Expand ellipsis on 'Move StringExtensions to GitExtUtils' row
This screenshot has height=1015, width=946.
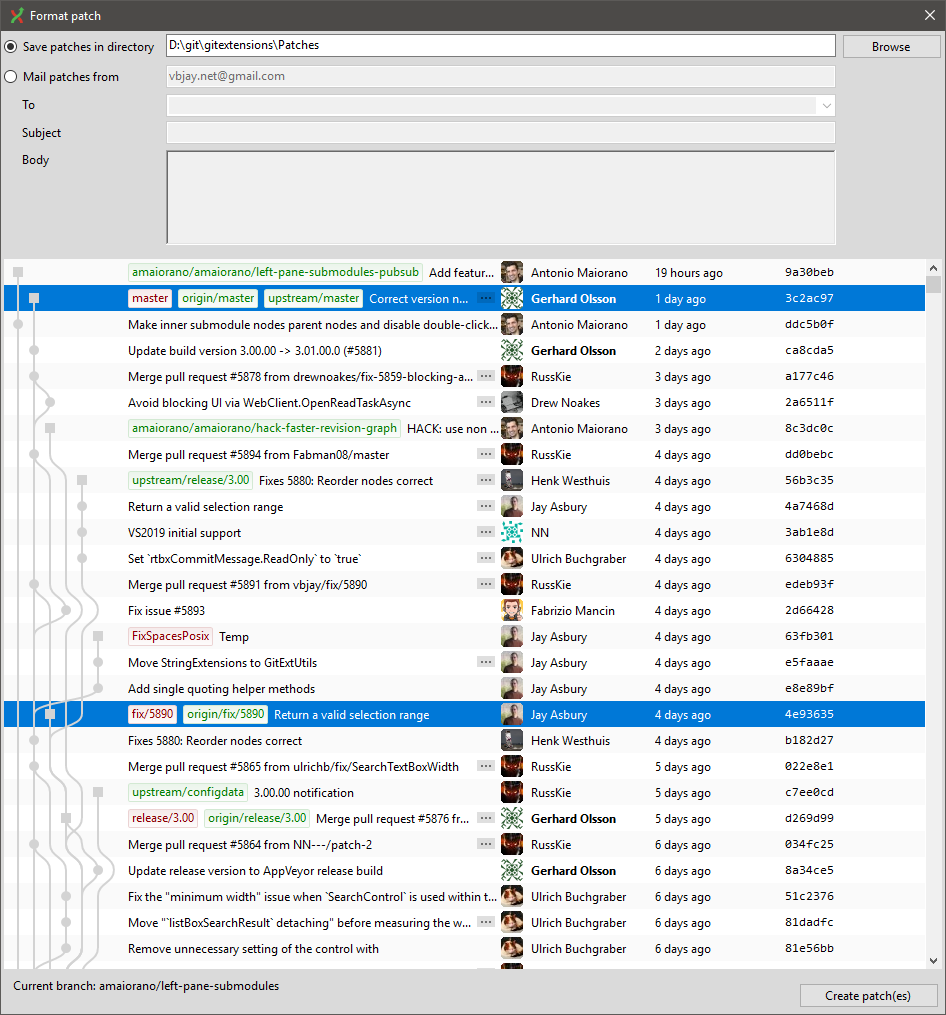486,662
